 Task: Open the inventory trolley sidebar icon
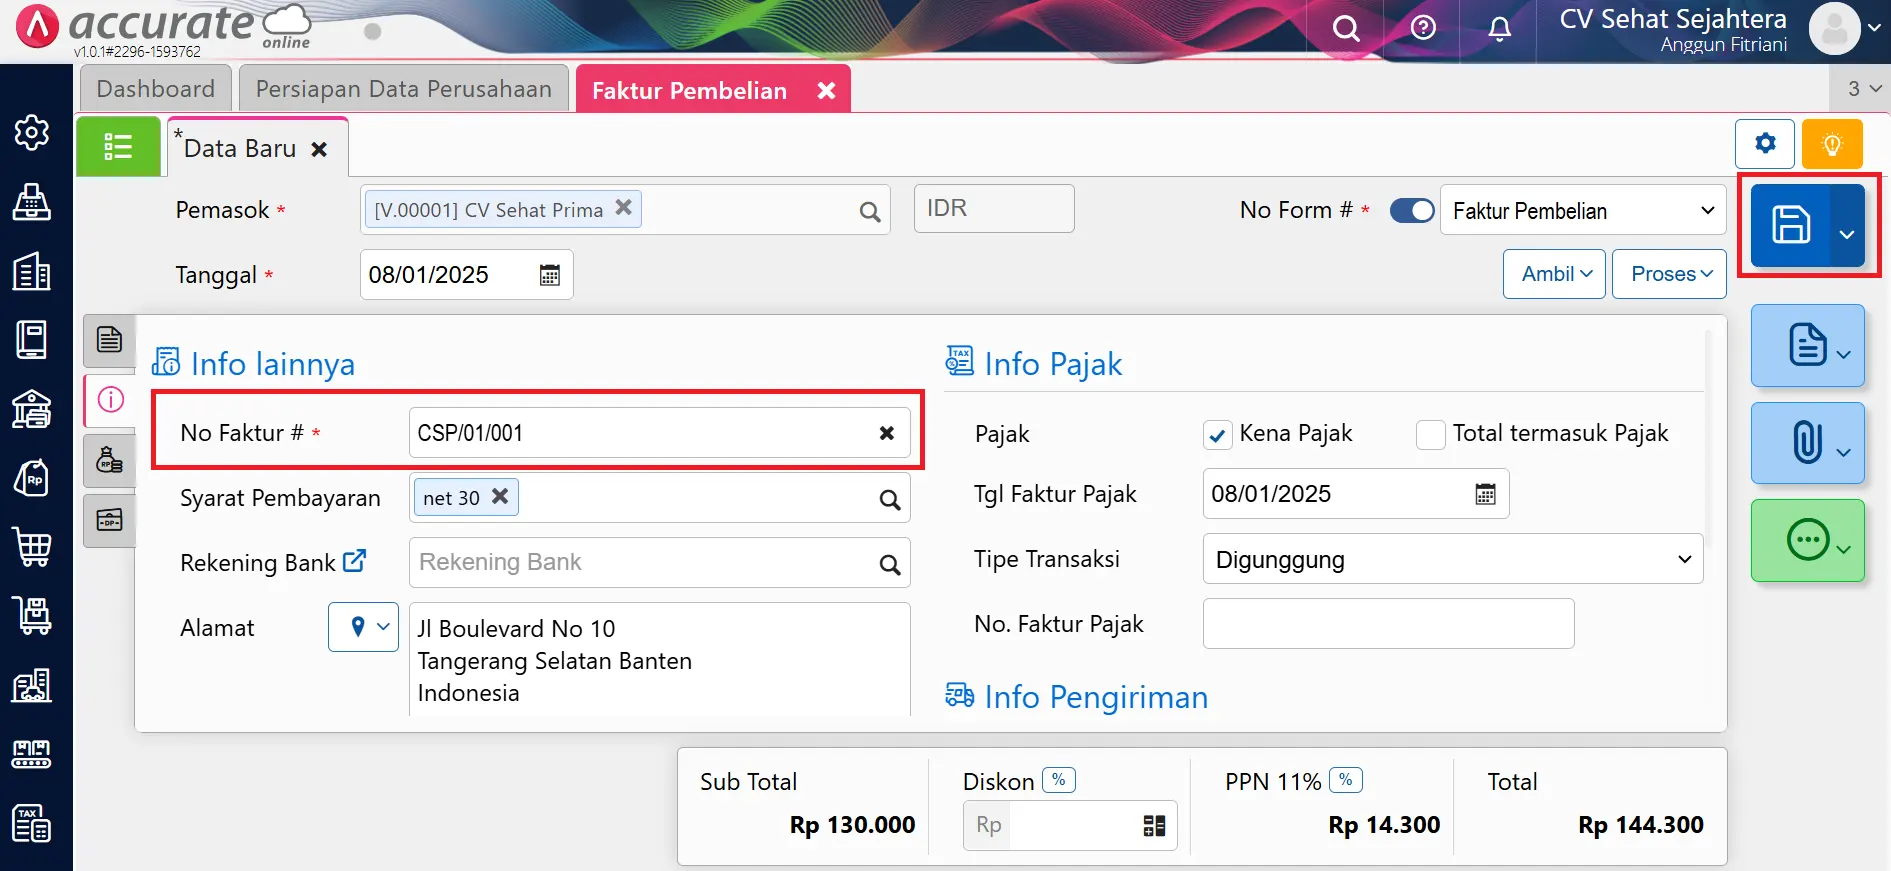pyautogui.click(x=32, y=616)
